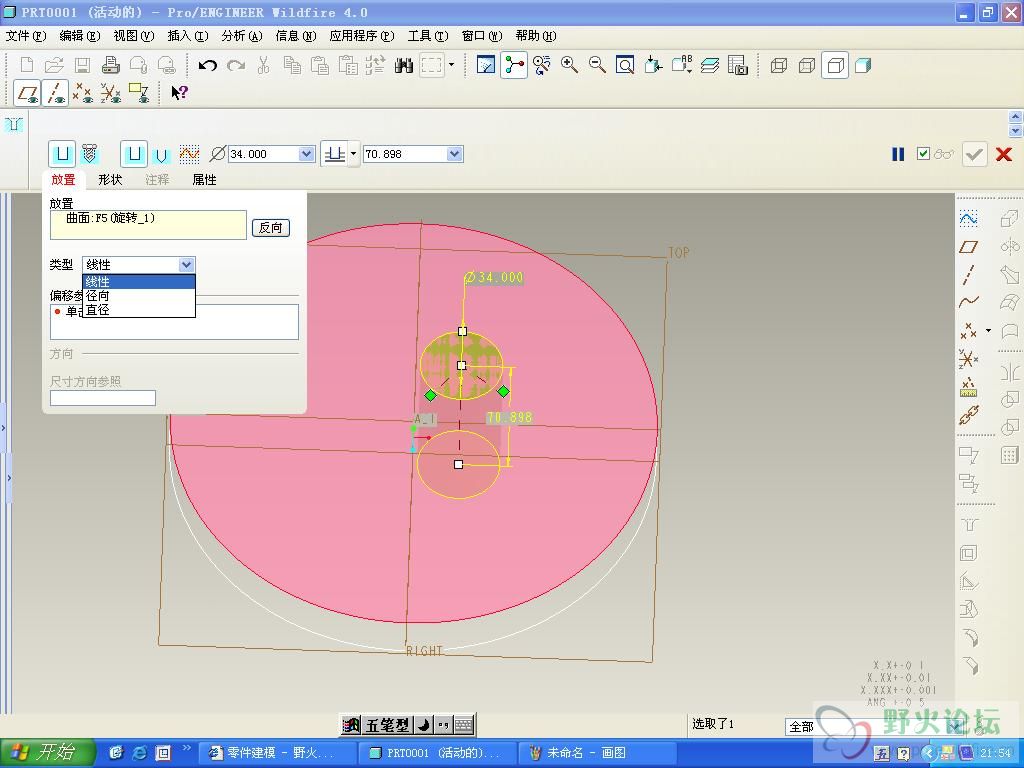This screenshot has height=768, width=1024.
Task: Expand the datum point flyout arrow
Action: point(988,330)
